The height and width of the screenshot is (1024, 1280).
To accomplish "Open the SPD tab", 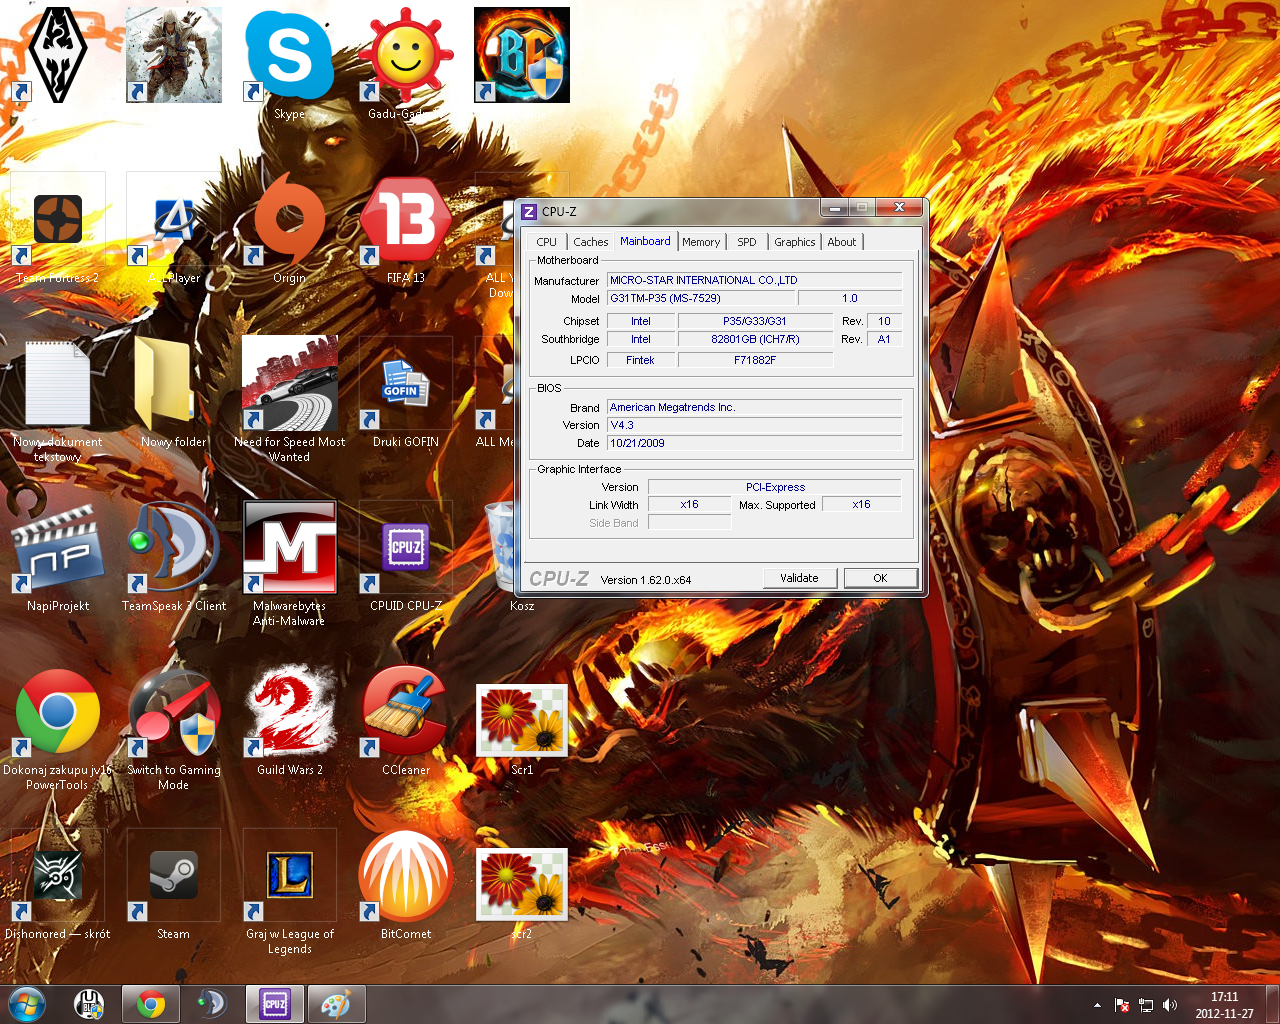I will tap(747, 242).
